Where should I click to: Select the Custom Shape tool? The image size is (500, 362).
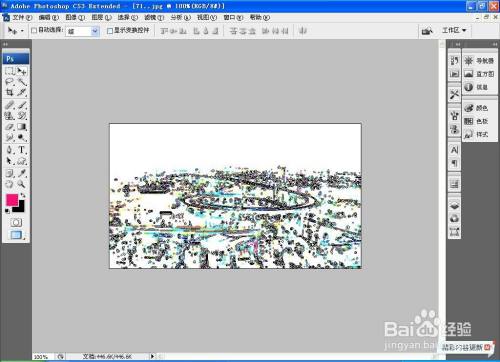tap(22, 161)
